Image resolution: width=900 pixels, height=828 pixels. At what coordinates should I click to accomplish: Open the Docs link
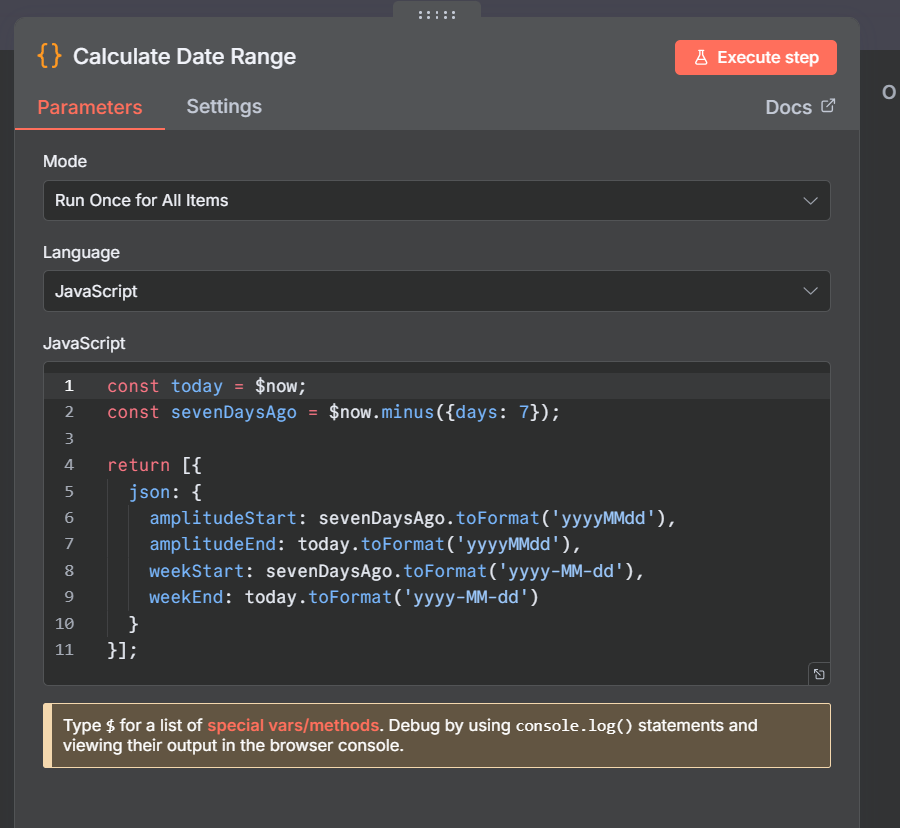pos(788,107)
